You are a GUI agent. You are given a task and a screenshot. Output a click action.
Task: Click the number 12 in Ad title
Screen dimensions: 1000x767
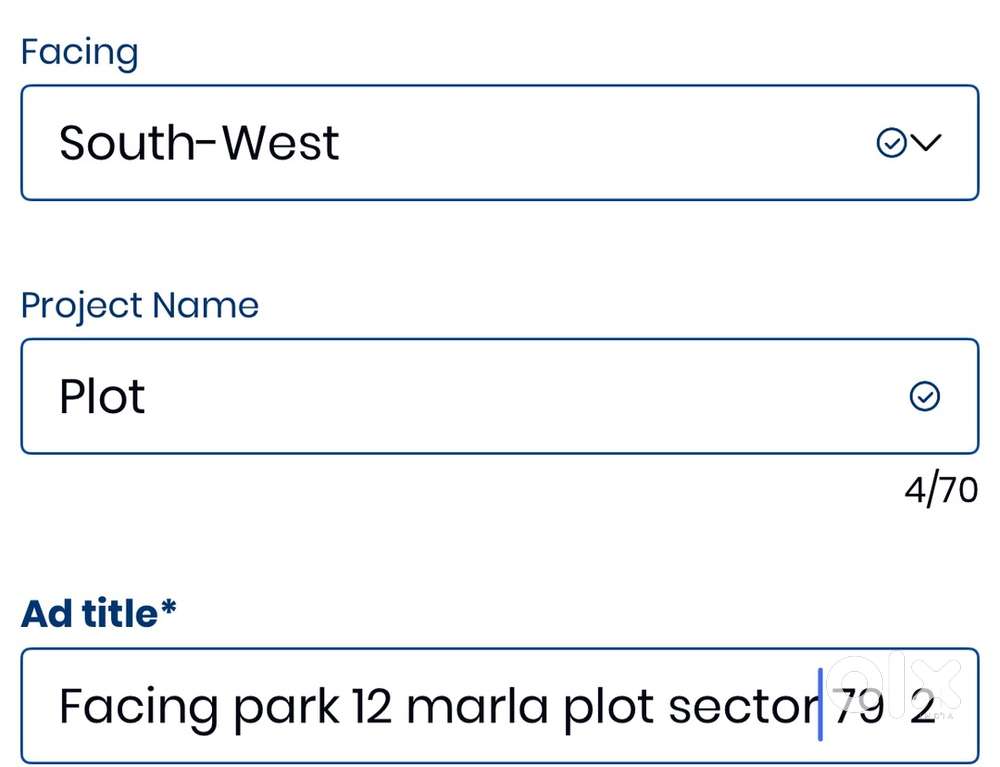[373, 707]
